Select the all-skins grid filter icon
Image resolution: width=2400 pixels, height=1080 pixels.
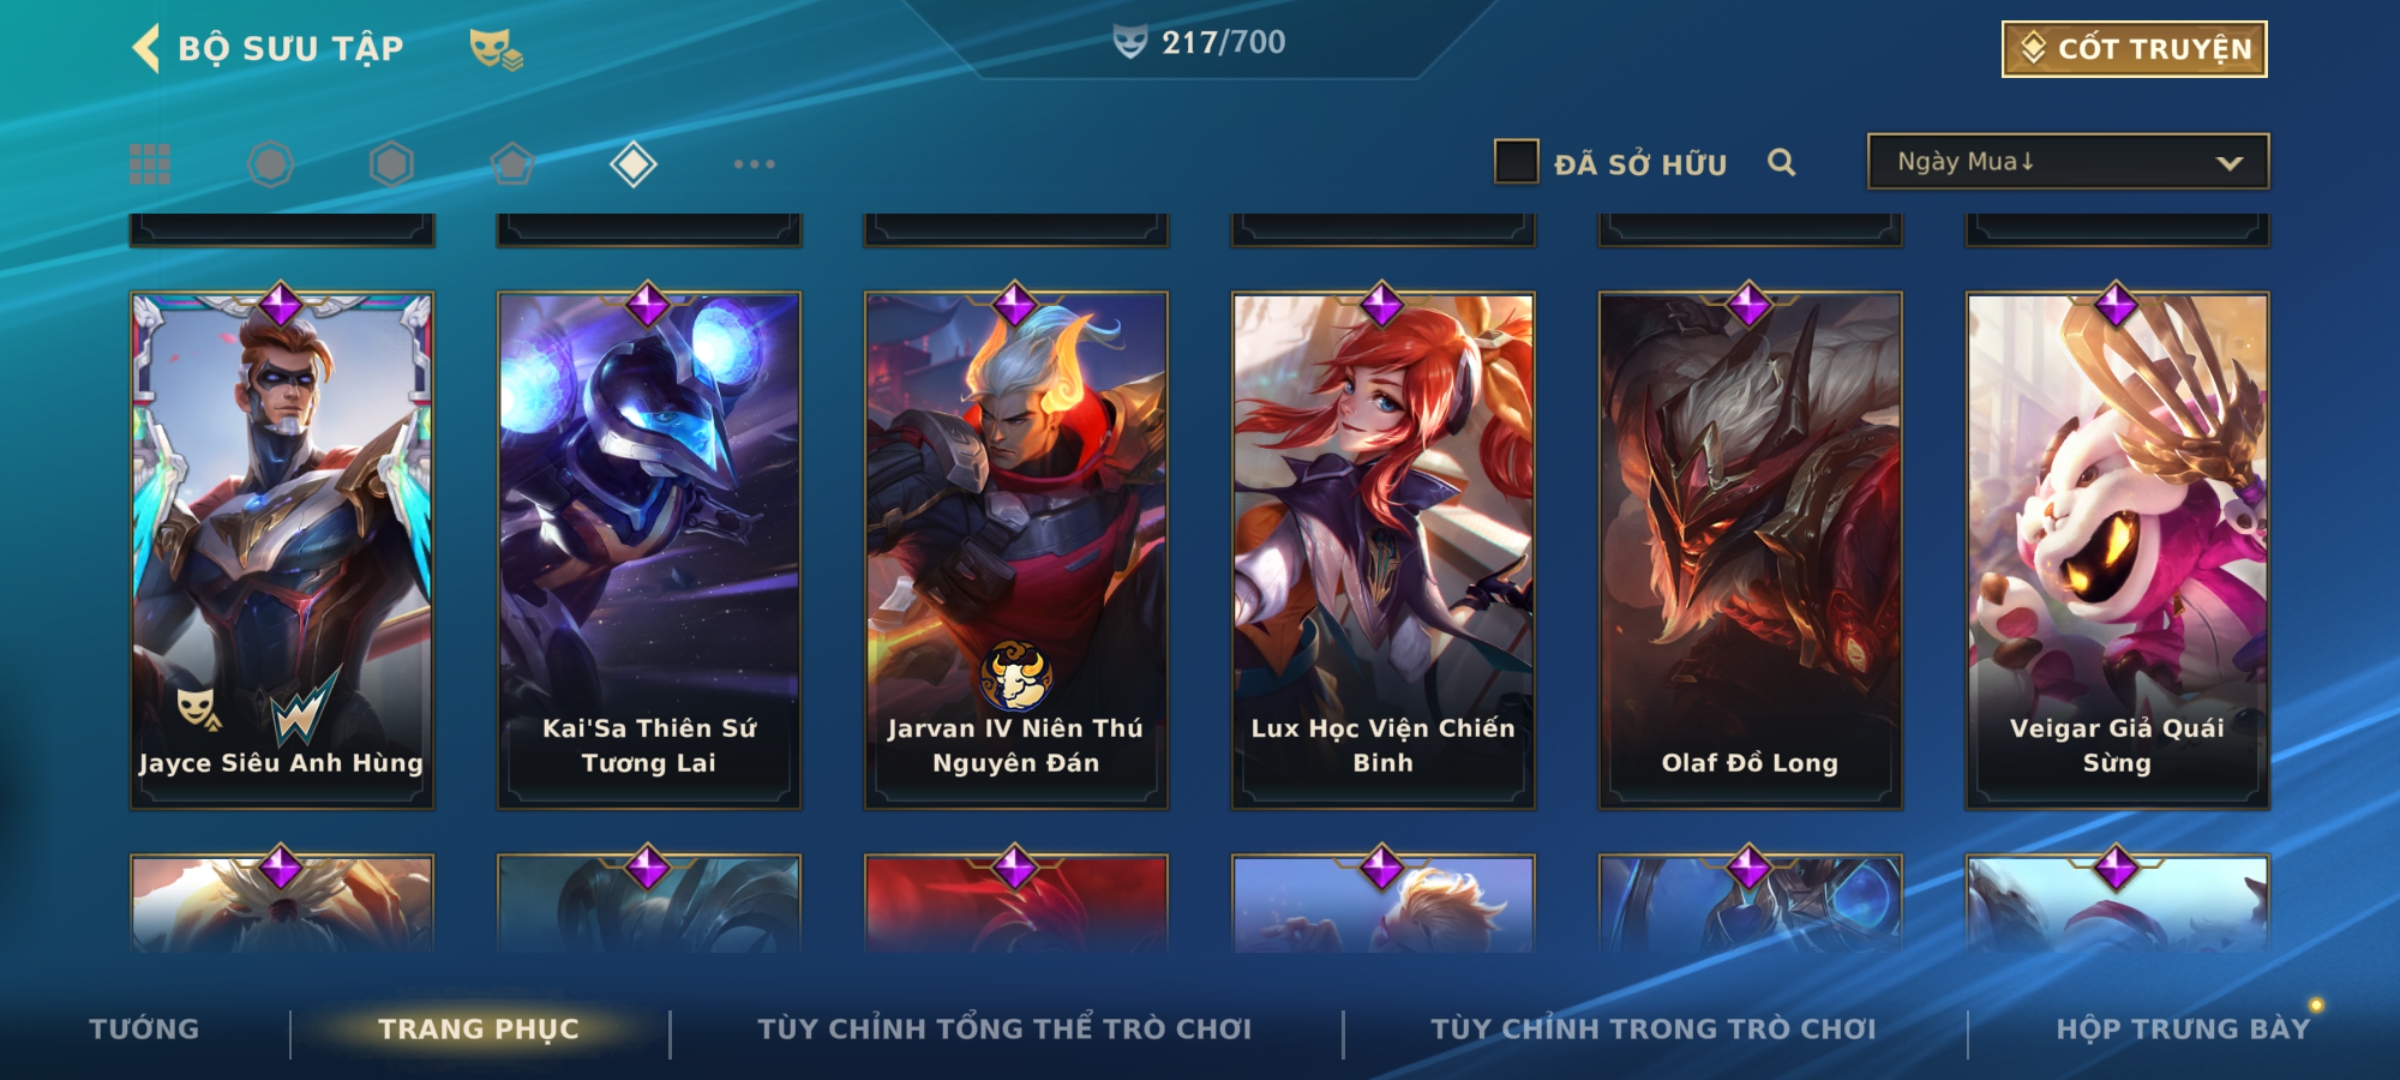point(150,164)
